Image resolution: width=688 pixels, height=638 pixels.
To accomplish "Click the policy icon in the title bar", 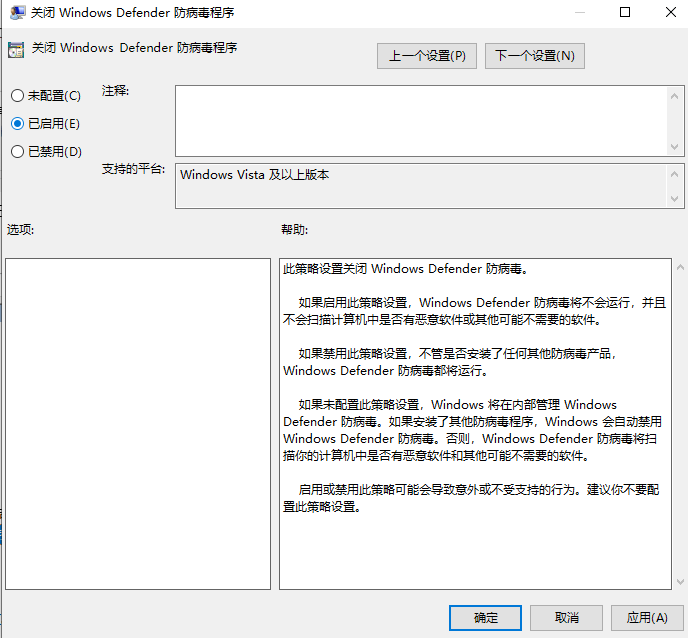I will [x=18, y=13].
